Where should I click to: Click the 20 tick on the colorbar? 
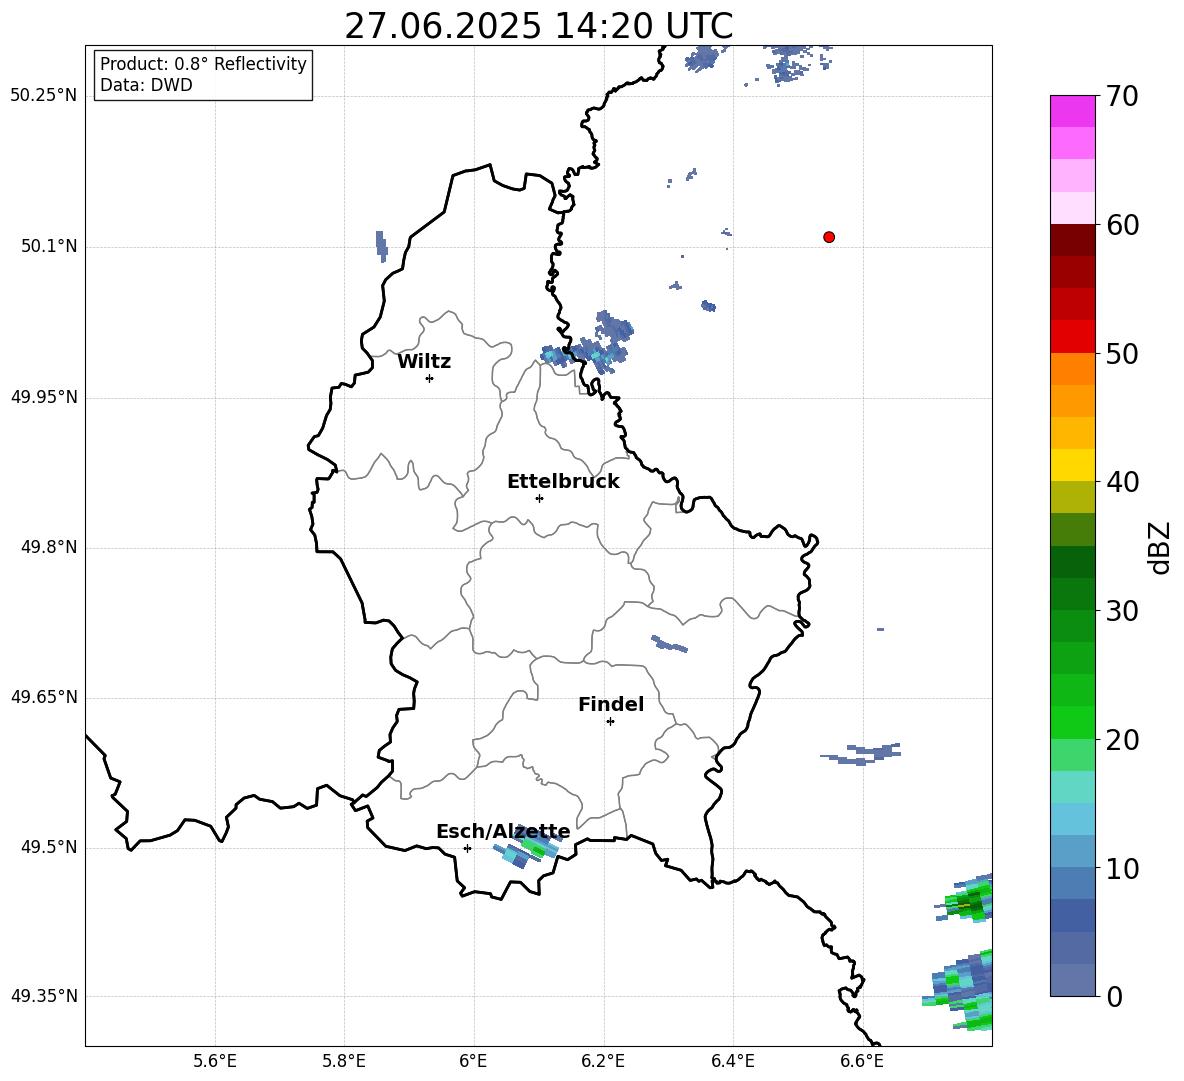[x=1122, y=740]
